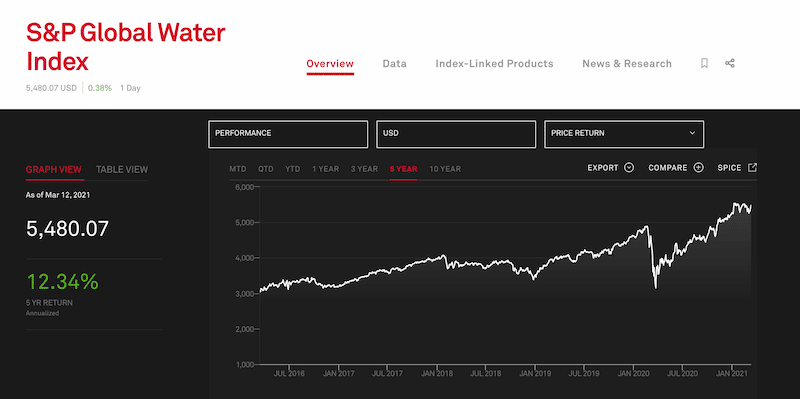This screenshot has height=399, width=800.
Task: Select the Overview tab
Action: 330,64
